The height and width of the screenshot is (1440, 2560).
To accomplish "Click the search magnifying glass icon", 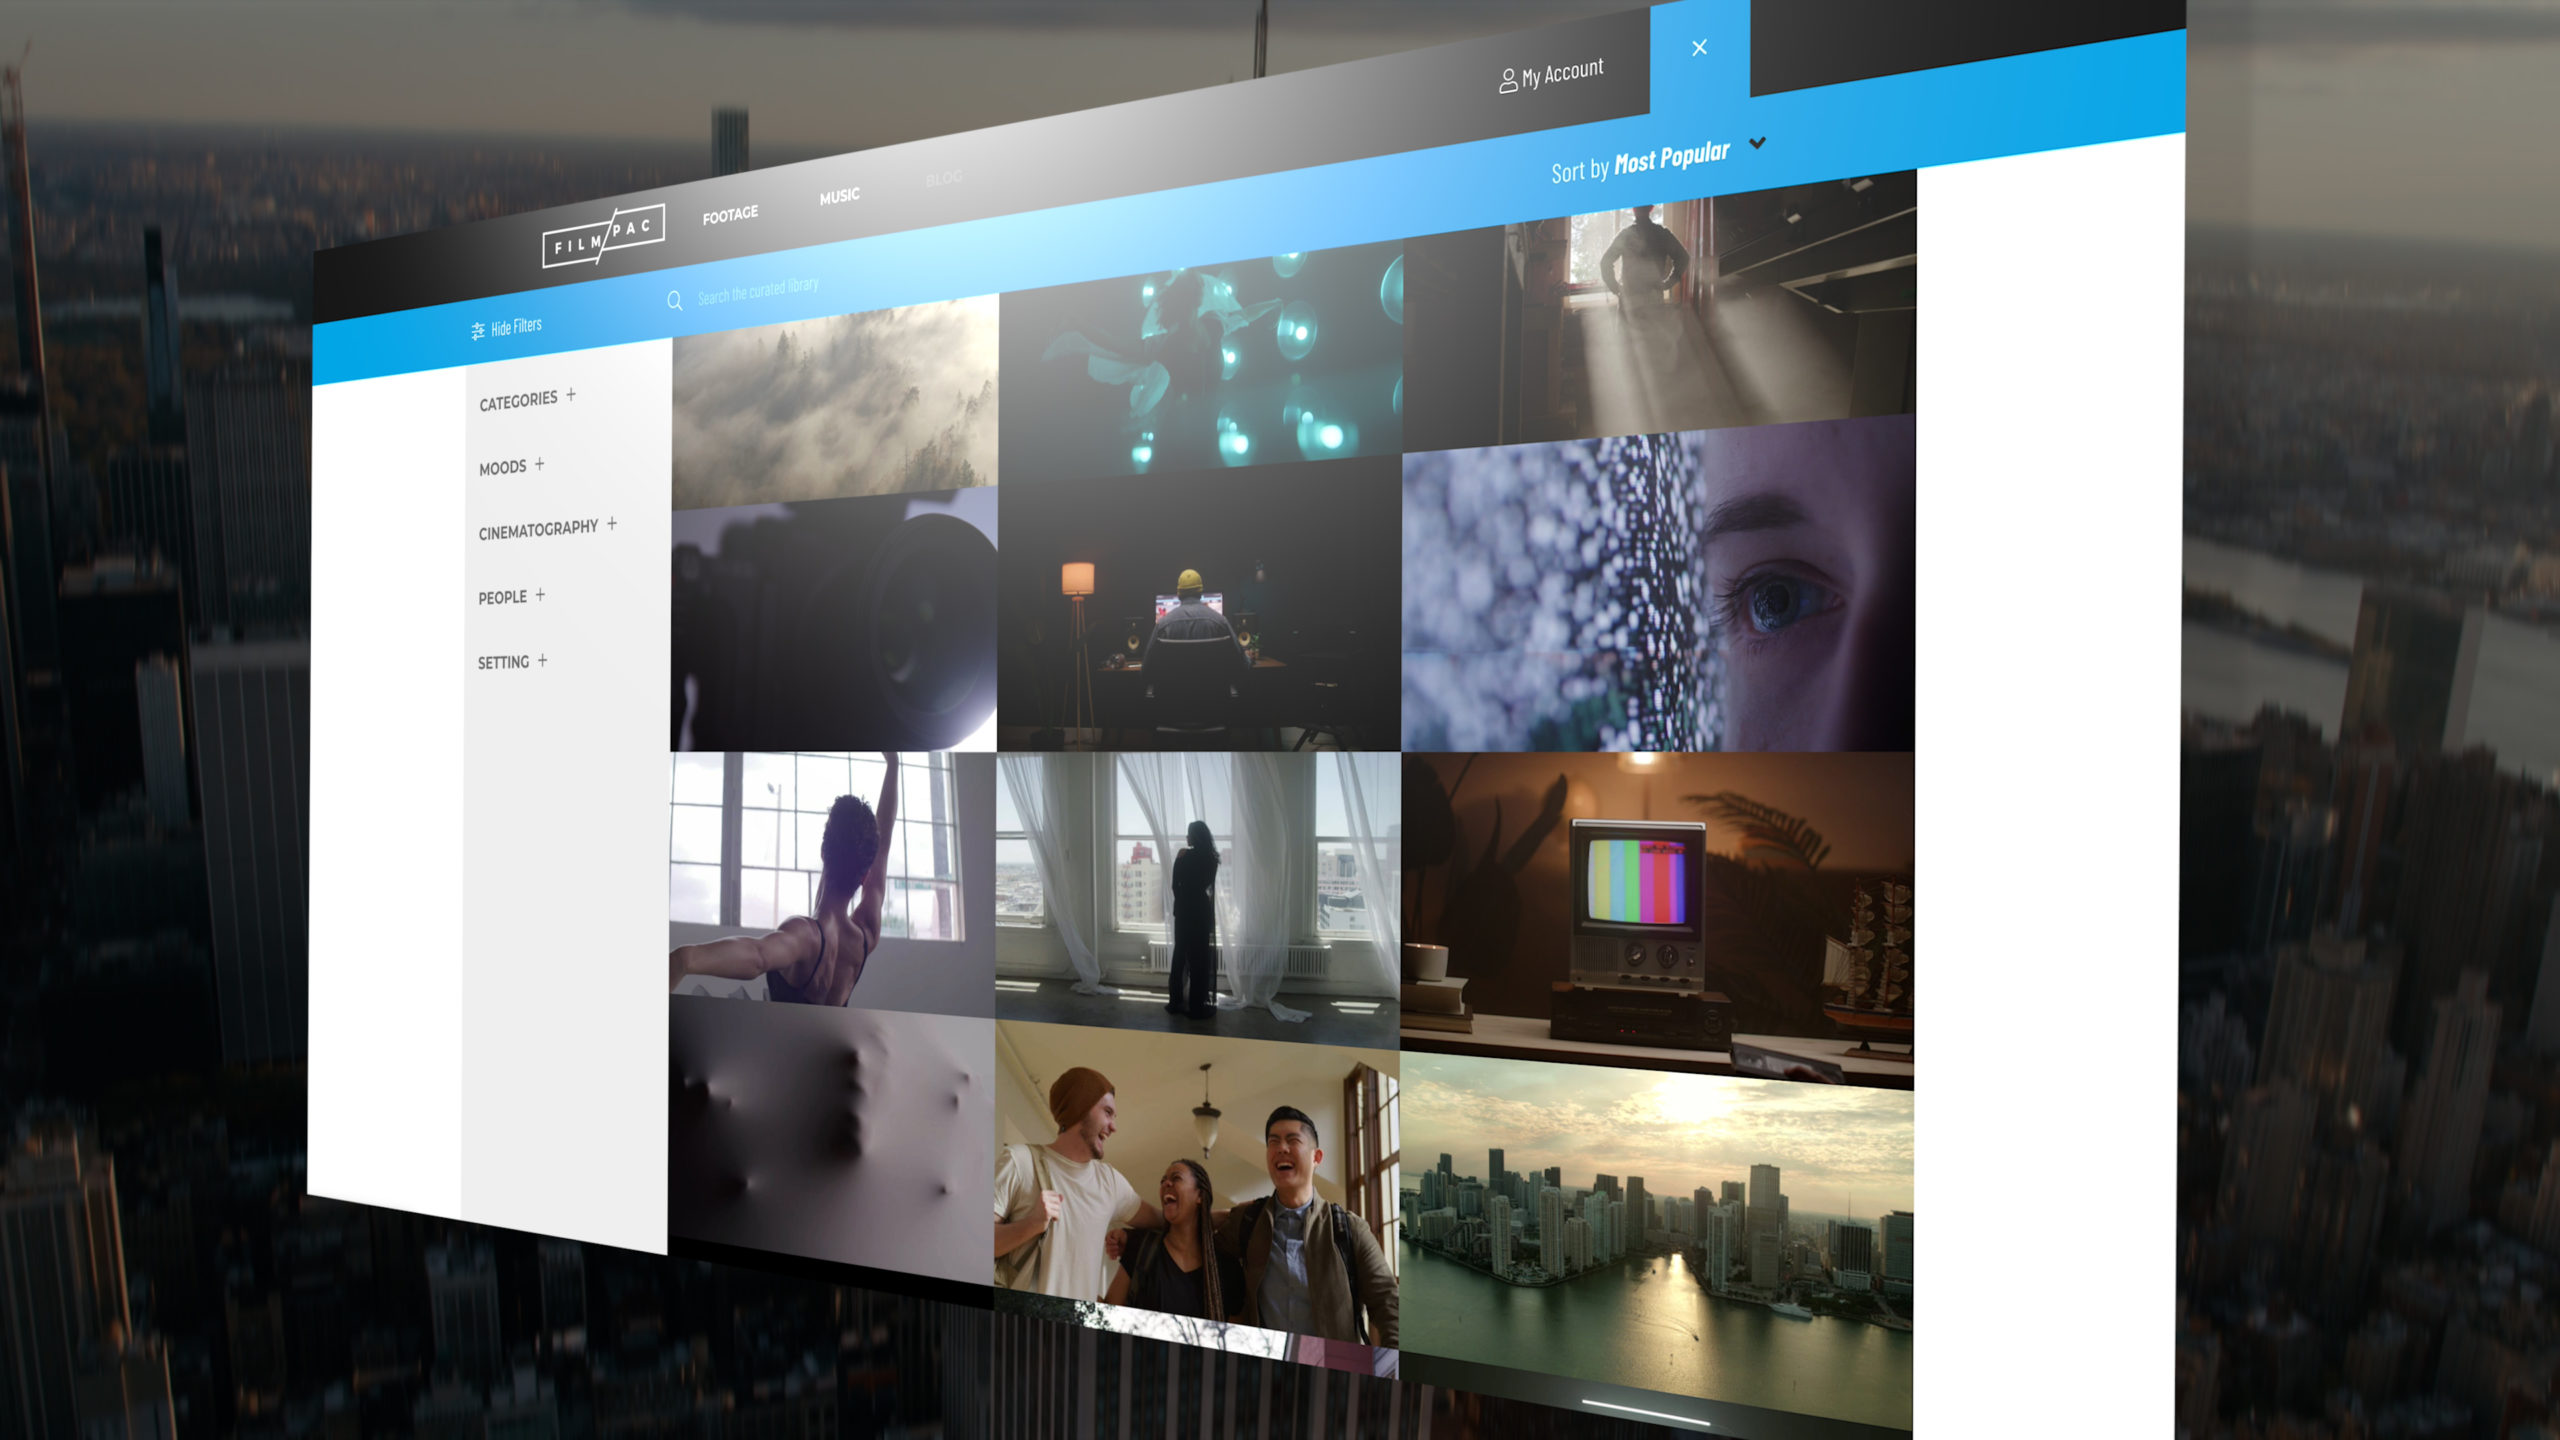I will 675,301.
